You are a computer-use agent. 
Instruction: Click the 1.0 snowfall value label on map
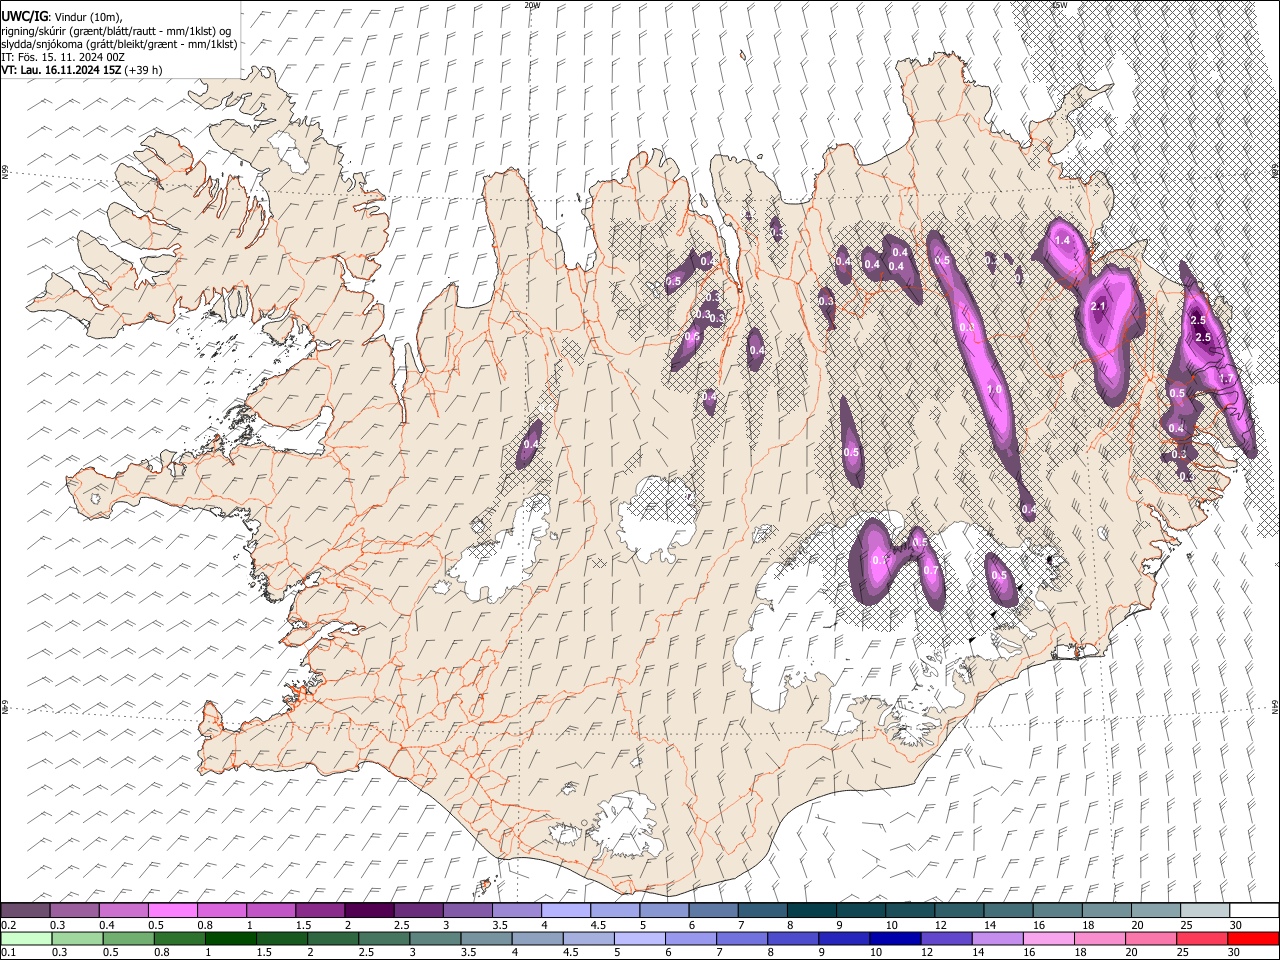click(x=994, y=389)
